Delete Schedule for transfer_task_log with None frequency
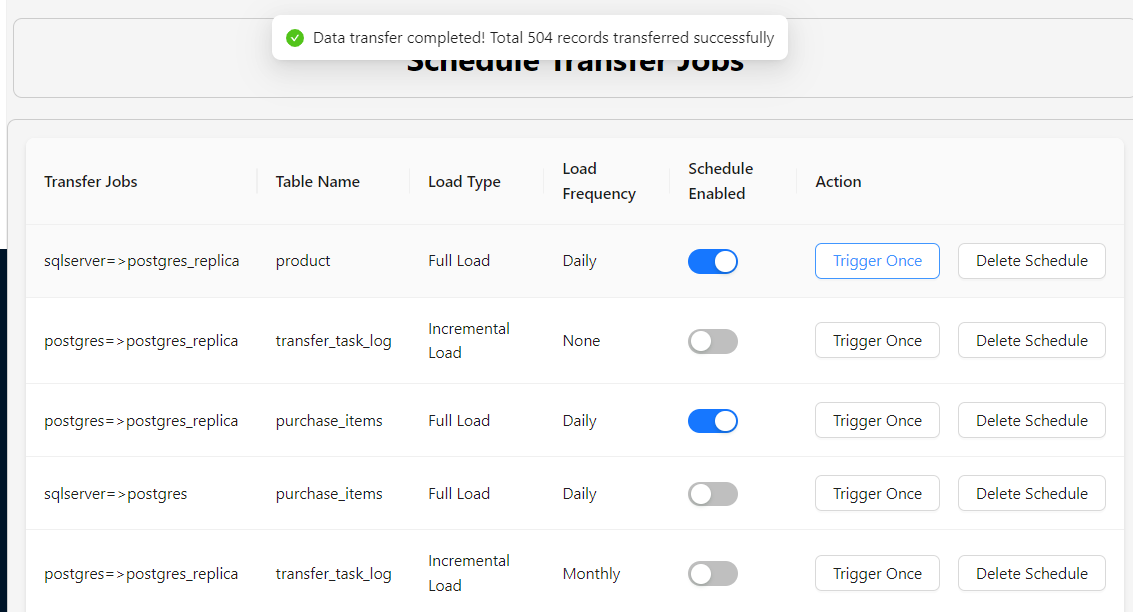 1031,341
